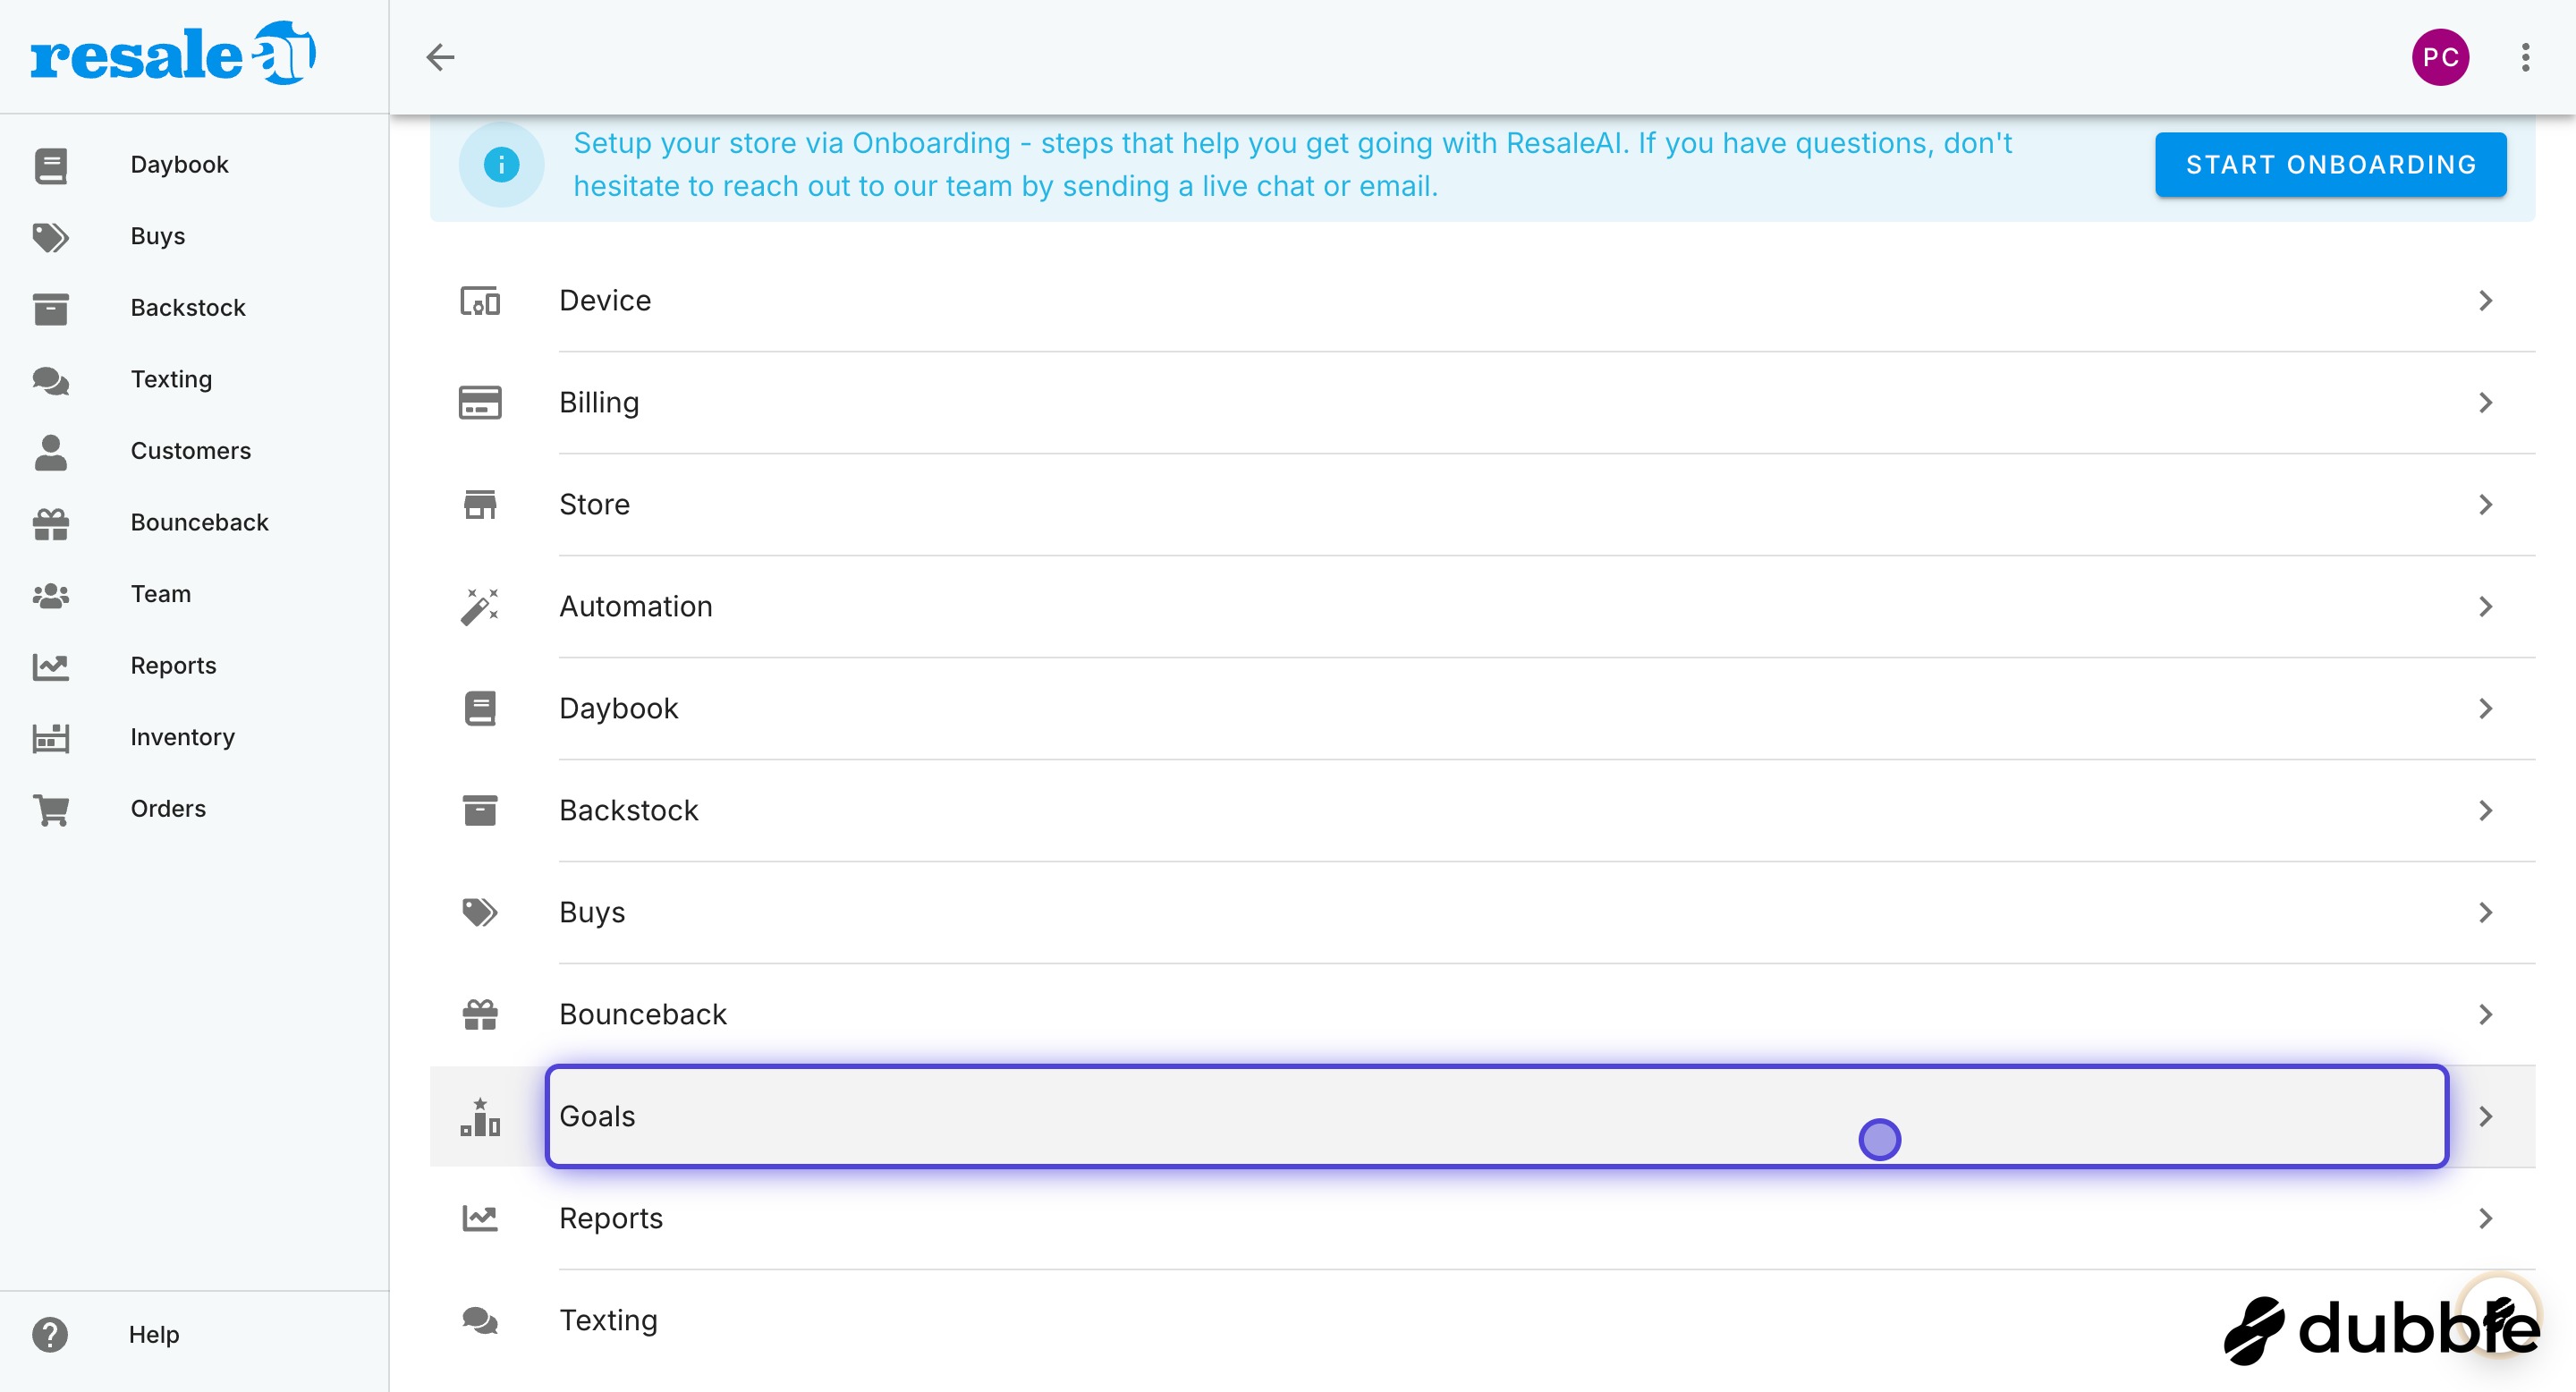The height and width of the screenshot is (1392, 2576).
Task: Click the Reports settings chart icon
Action: point(480,1219)
